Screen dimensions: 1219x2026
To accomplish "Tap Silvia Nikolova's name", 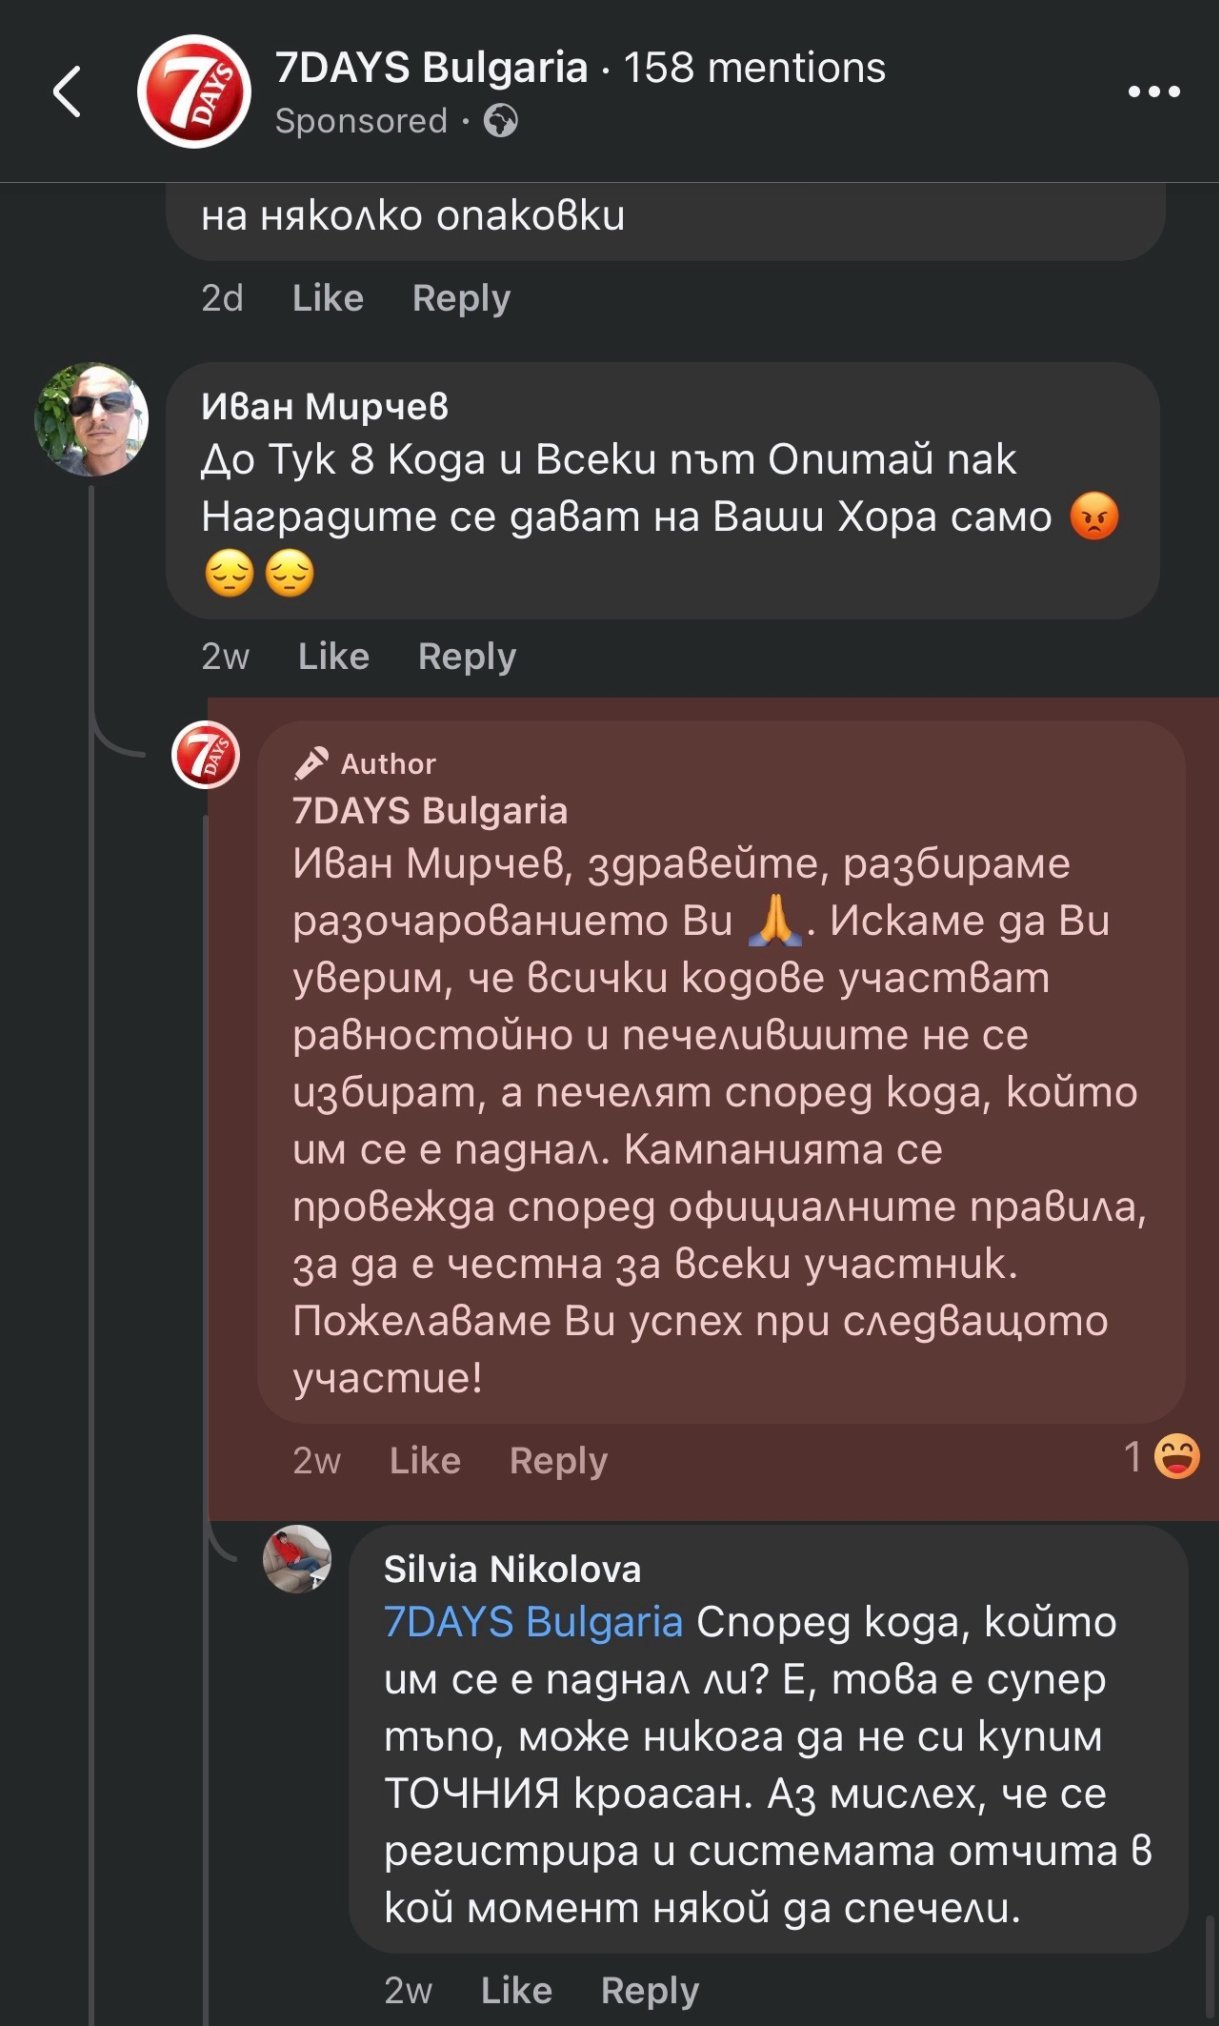I will point(512,1569).
